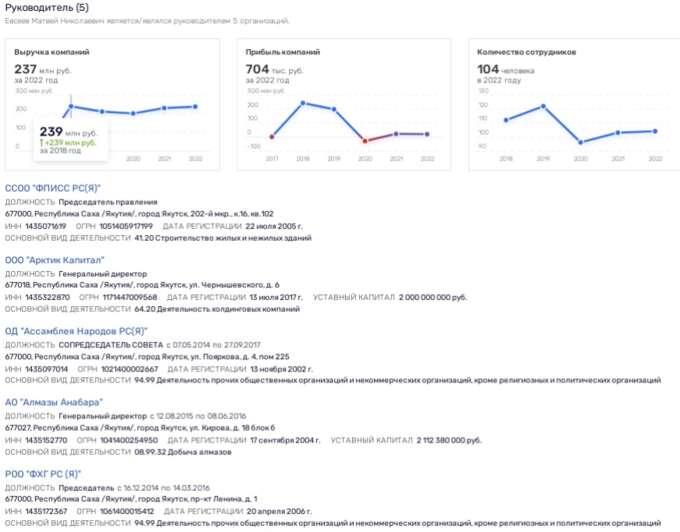Open the АО "Алмазы Анабара" company link
680x532 pixels.
(53, 402)
